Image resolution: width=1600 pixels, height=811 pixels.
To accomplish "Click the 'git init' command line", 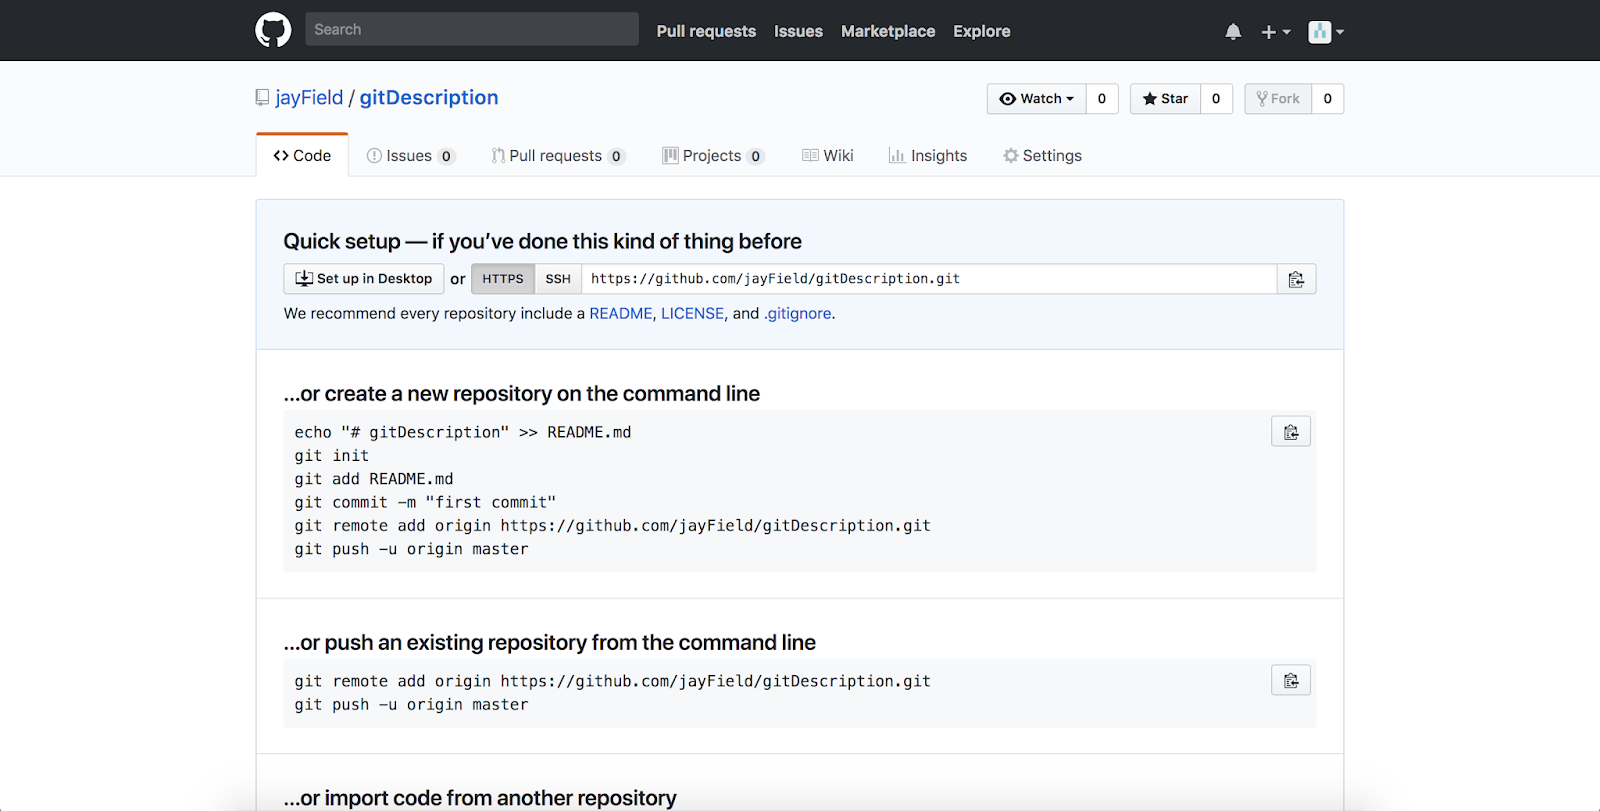I will (x=332, y=456).
